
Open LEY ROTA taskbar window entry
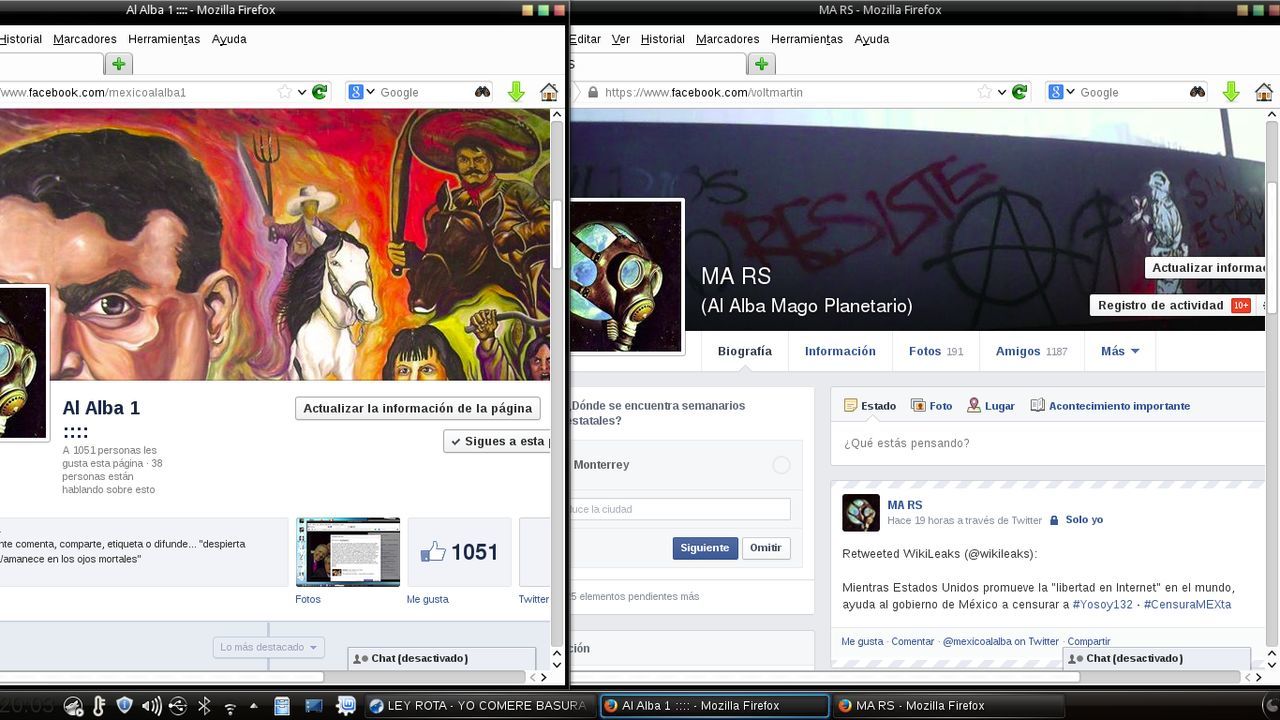(478, 706)
